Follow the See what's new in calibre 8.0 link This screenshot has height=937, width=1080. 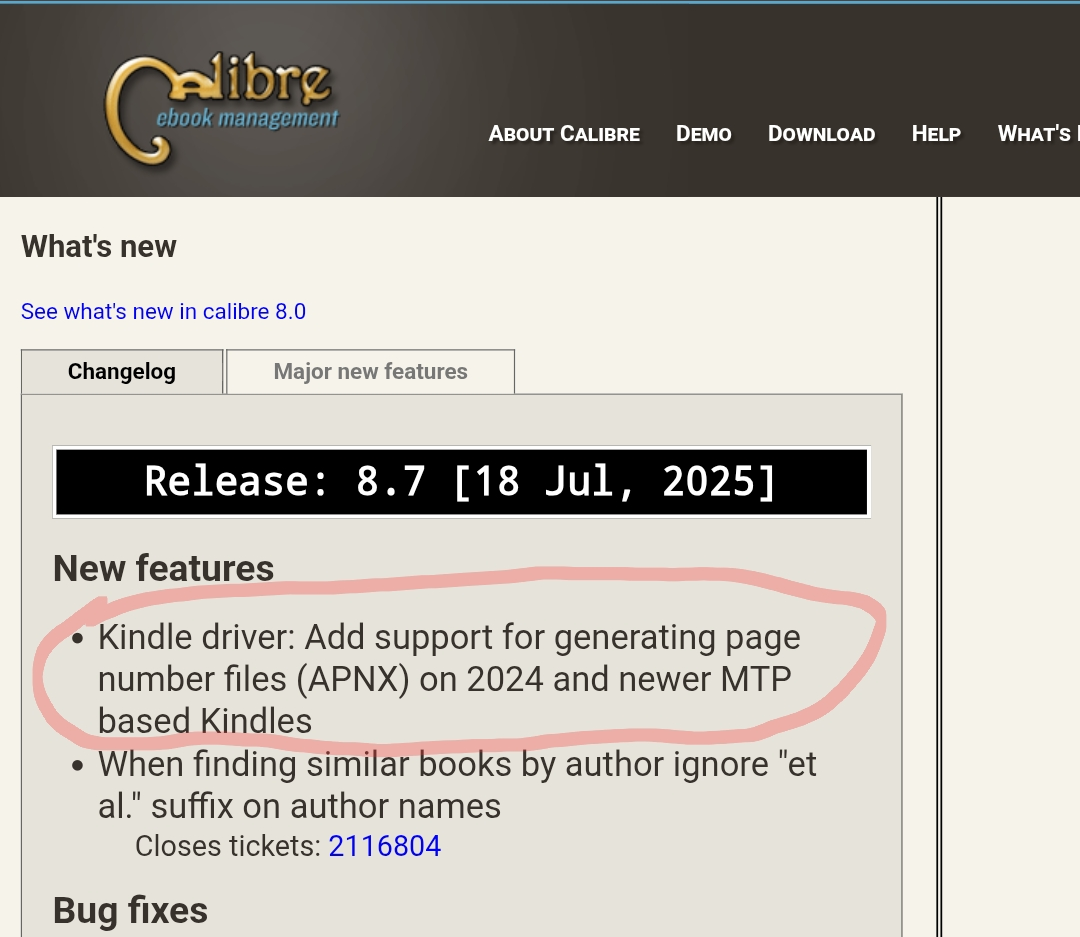[x=163, y=311]
